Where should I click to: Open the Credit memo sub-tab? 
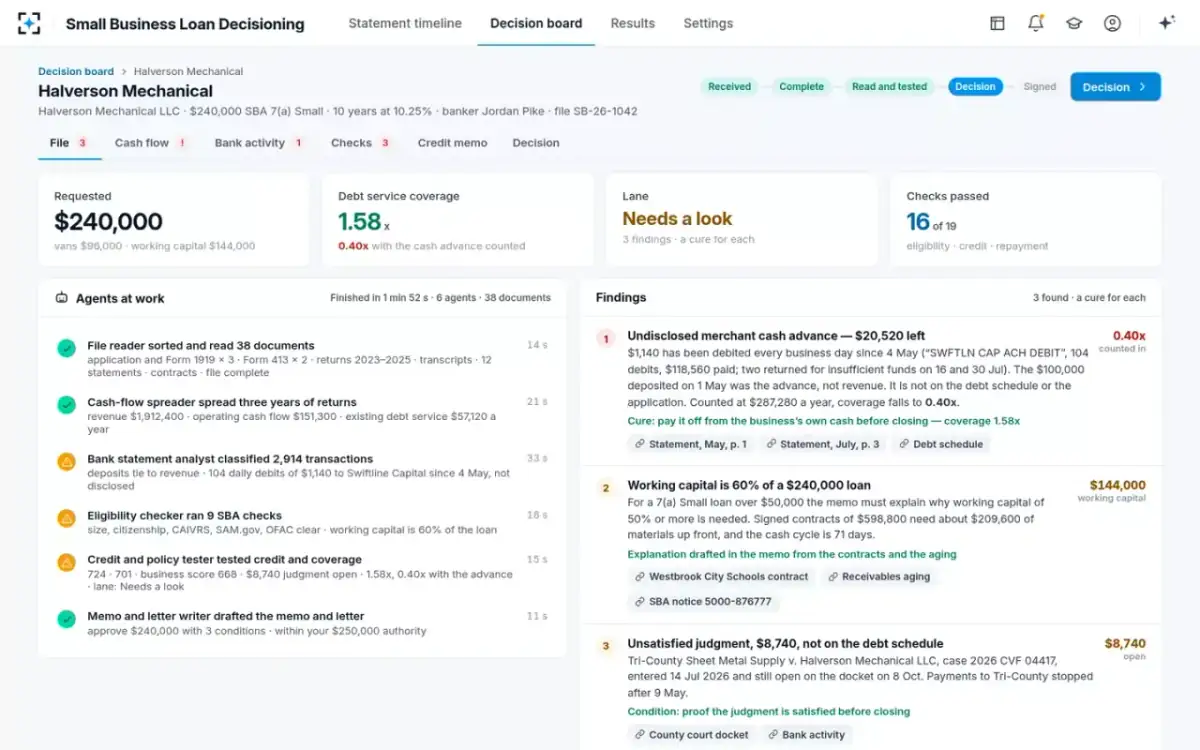pyautogui.click(x=452, y=143)
